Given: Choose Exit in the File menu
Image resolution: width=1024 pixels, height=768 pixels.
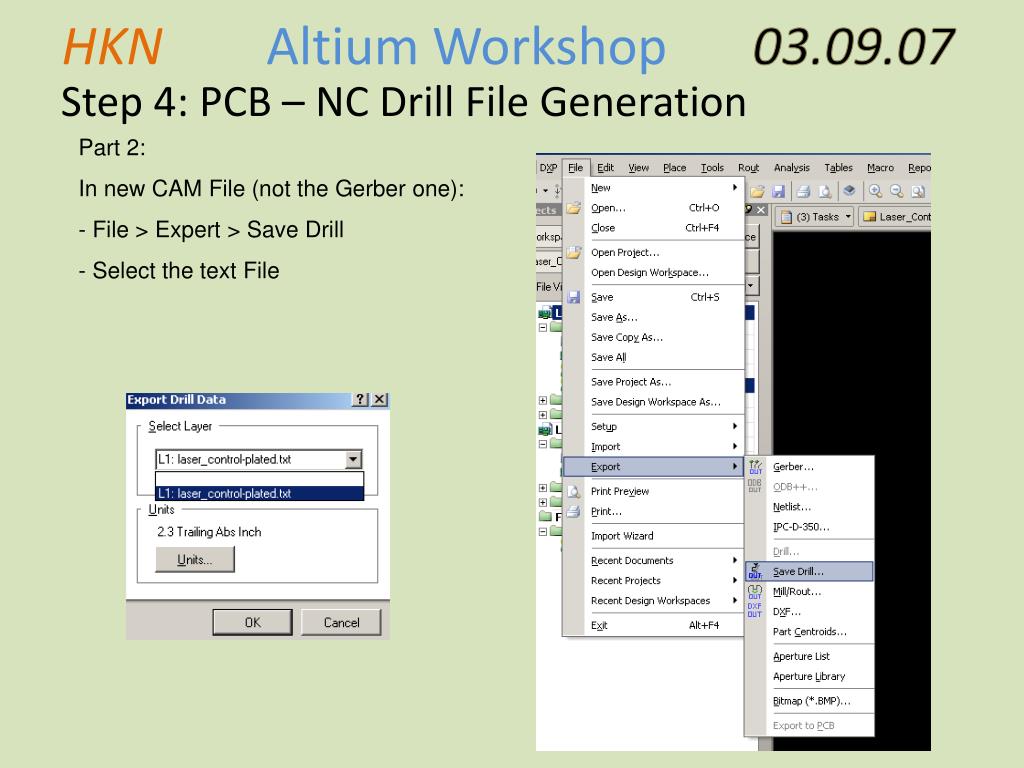Looking at the screenshot, I should pyautogui.click(x=653, y=625).
